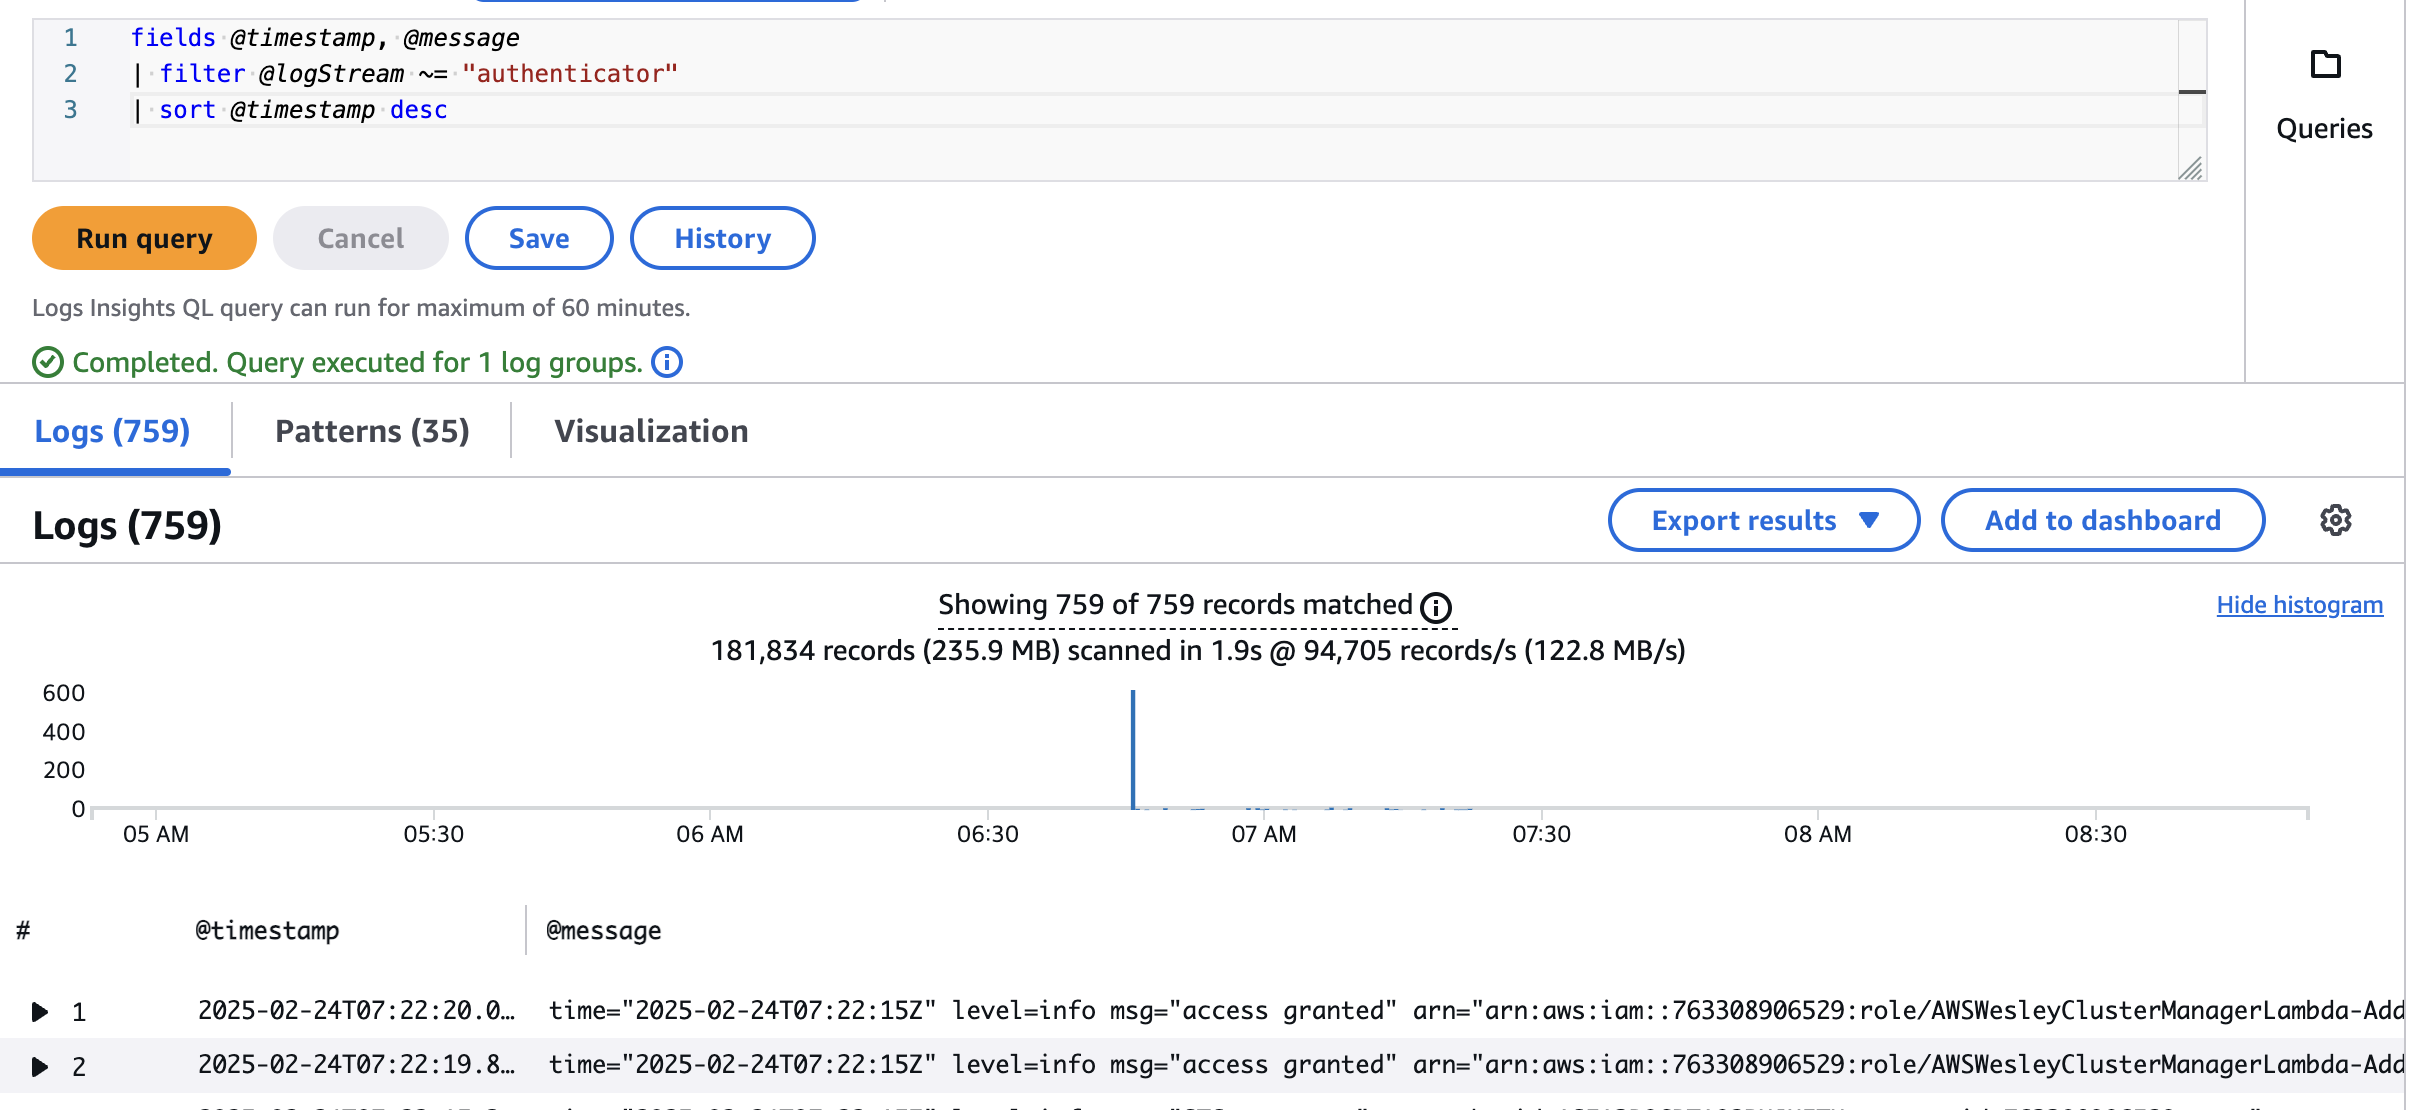Viewport: 2414px width, 1110px height.
Task: Click the Save query button
Action: coord(538,238)
